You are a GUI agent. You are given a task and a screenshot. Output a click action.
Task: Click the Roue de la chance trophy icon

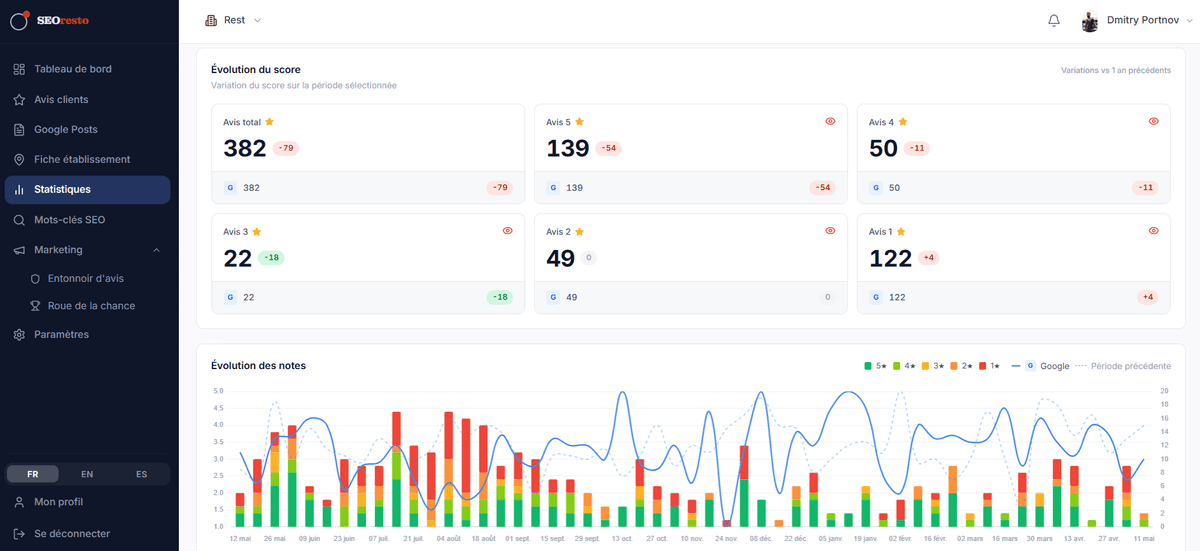point(36,306)
